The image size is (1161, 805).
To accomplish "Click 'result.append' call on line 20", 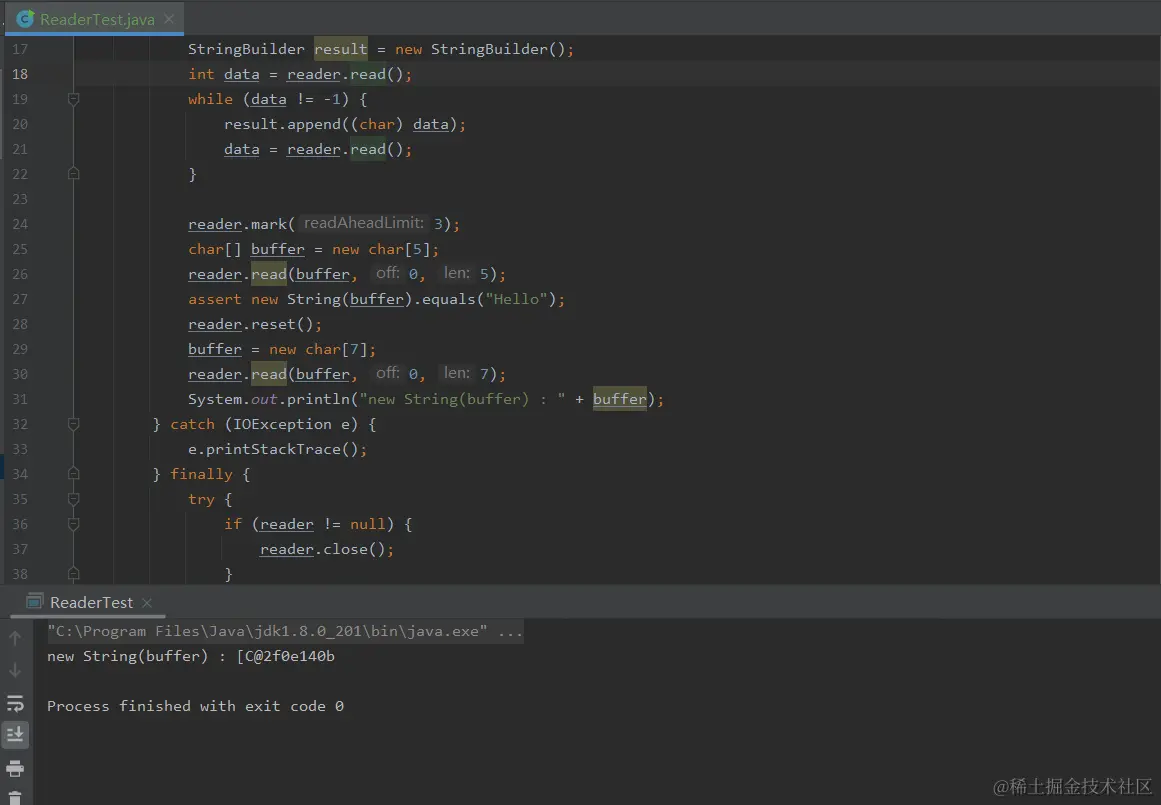I will [282, 124].
